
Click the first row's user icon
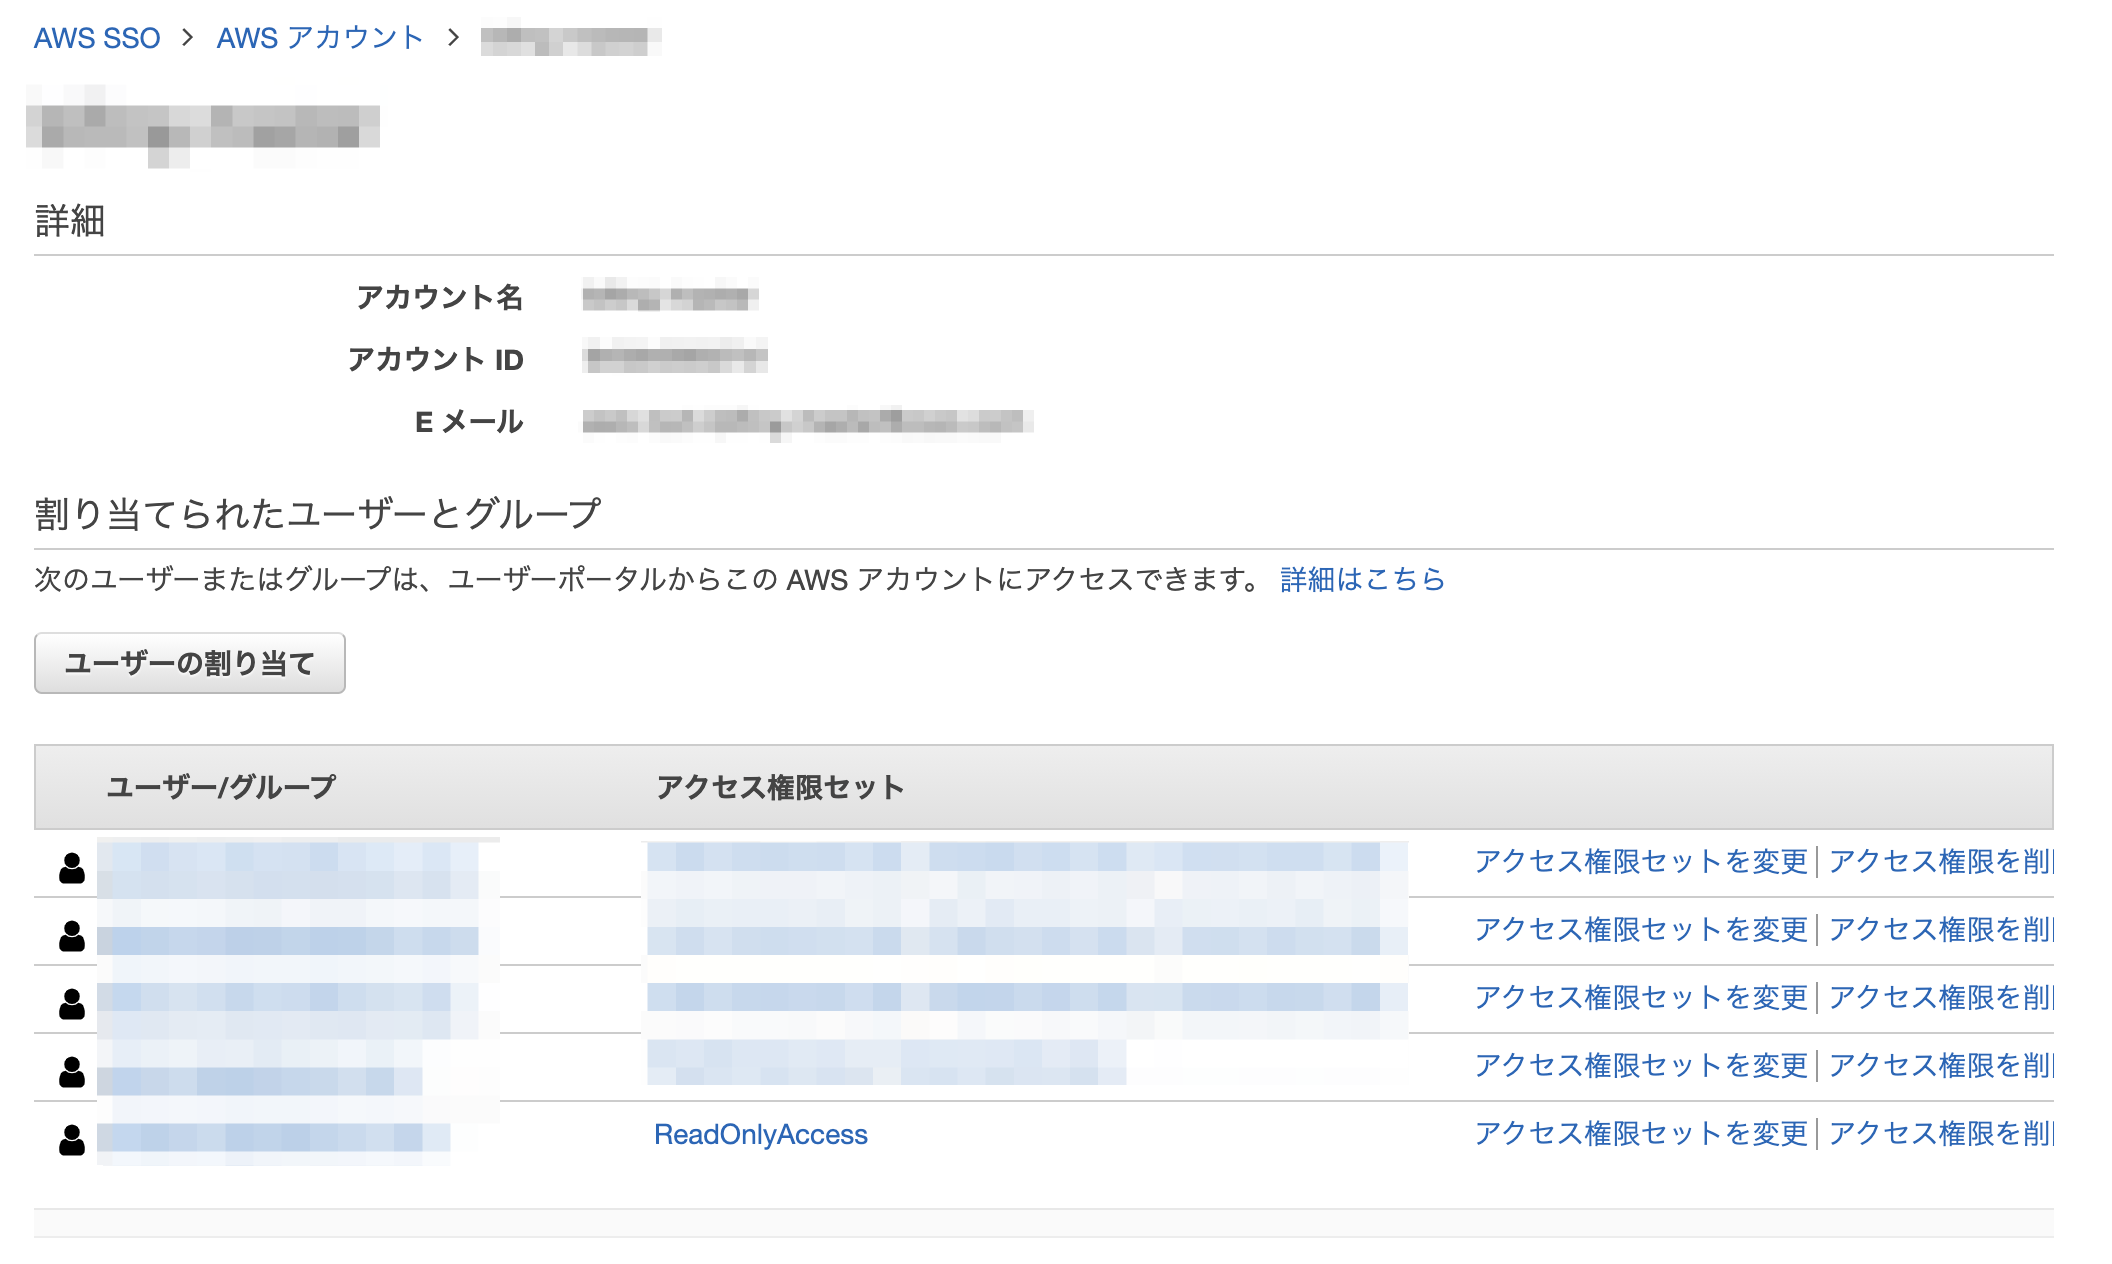click(x=72, y=868)
